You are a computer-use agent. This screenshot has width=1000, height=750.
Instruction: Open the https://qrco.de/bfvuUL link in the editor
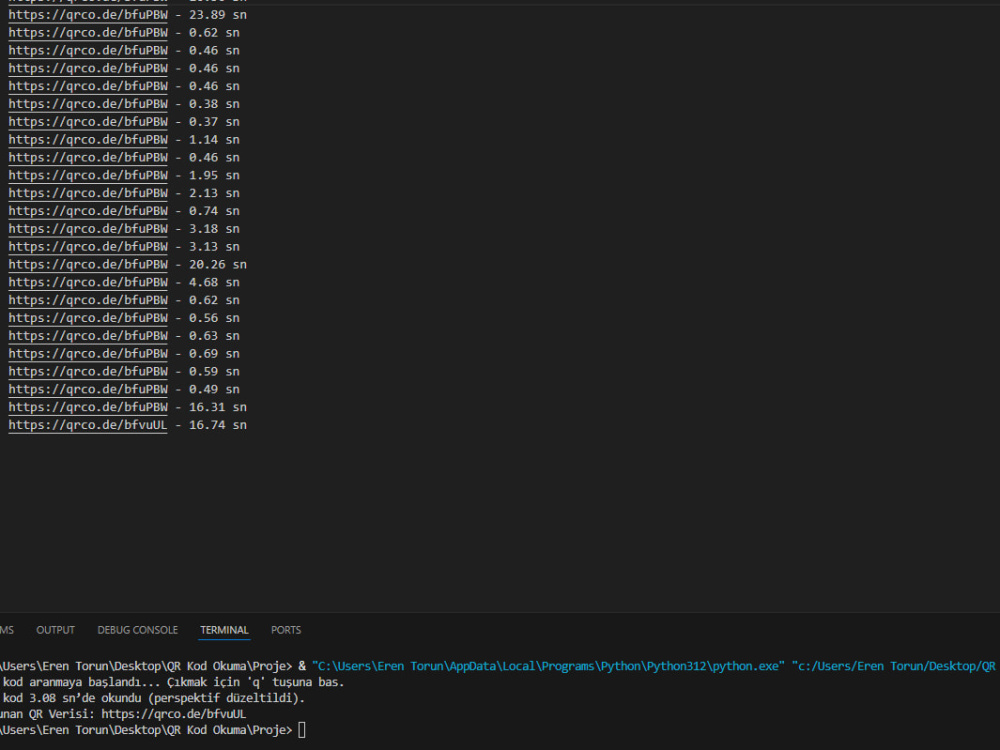tap(88, 425)
